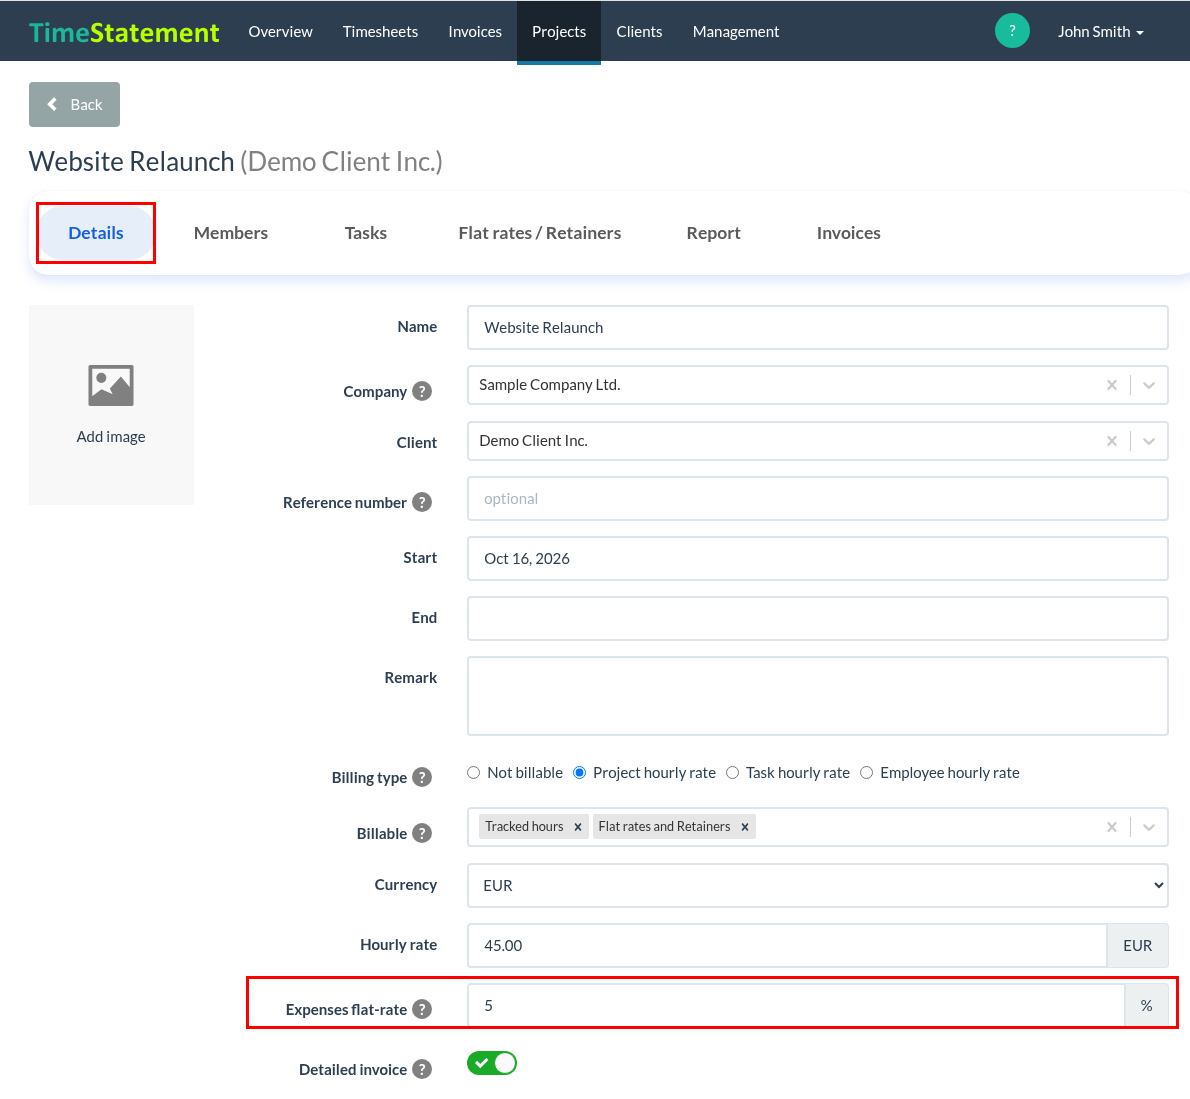Screen dimensions: 1190x1099
Task: Click the project Name input field
Action: (x=817, y=327)
